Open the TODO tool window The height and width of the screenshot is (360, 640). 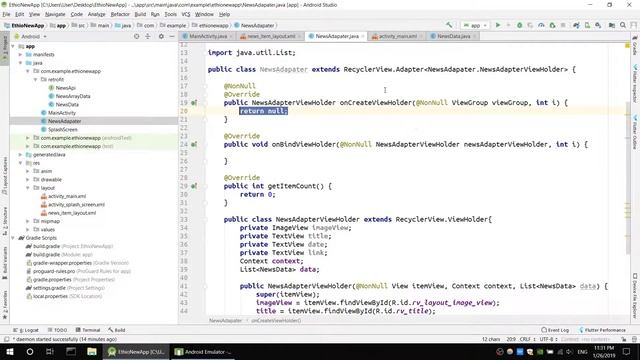[58, 330]
